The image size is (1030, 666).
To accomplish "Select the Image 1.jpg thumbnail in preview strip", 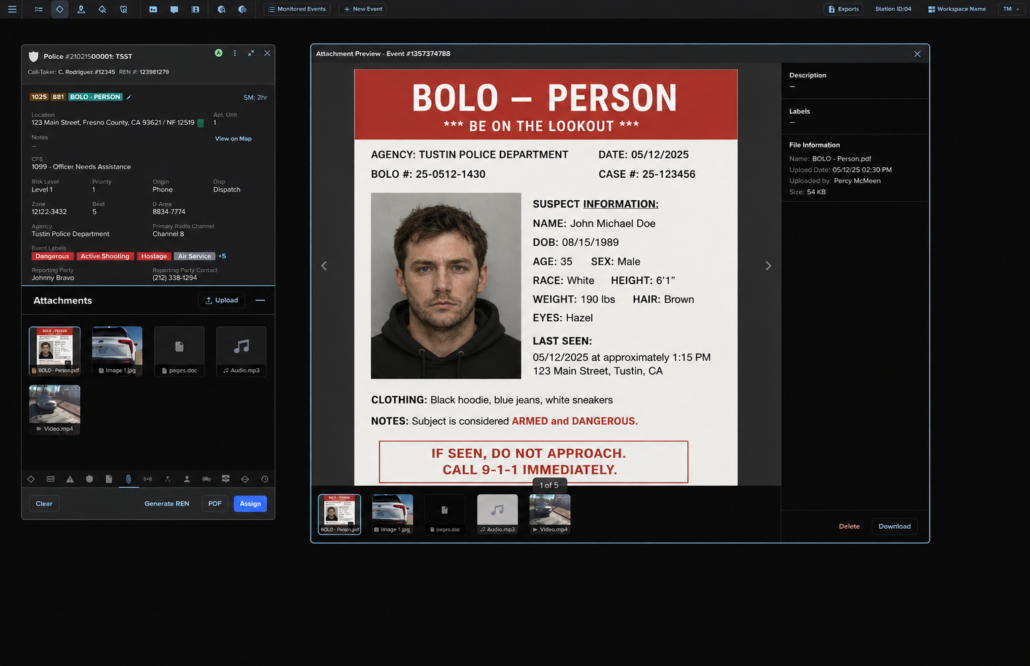I will (x=393, y=514).
